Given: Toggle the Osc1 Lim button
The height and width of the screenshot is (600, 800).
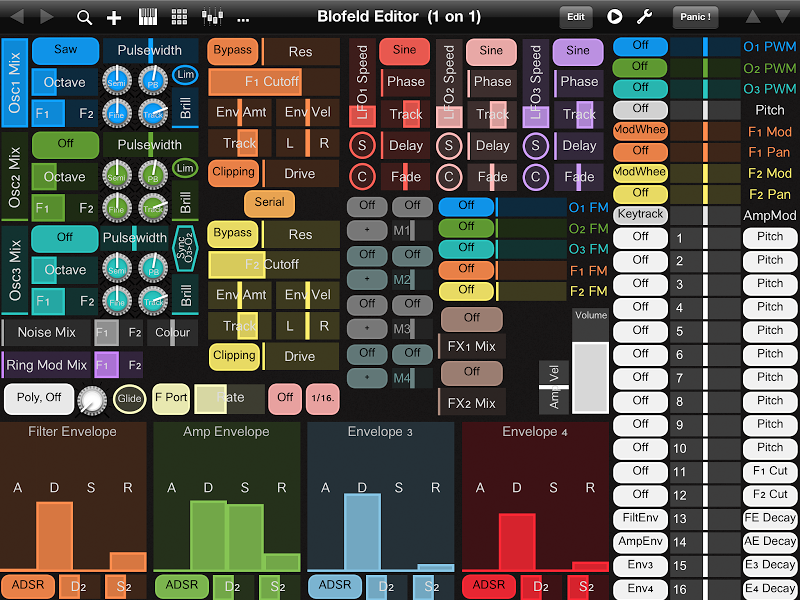Looking at the screenshot, I should click(x=185, y=75).
